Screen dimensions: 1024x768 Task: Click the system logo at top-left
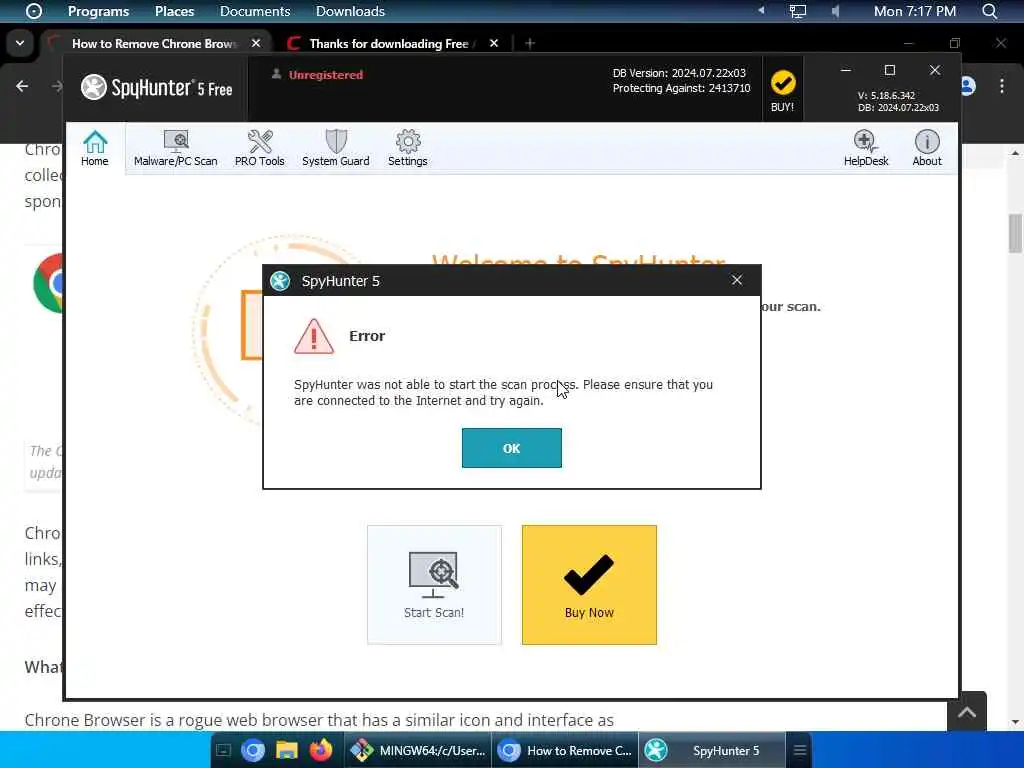(x=33, y=11)
